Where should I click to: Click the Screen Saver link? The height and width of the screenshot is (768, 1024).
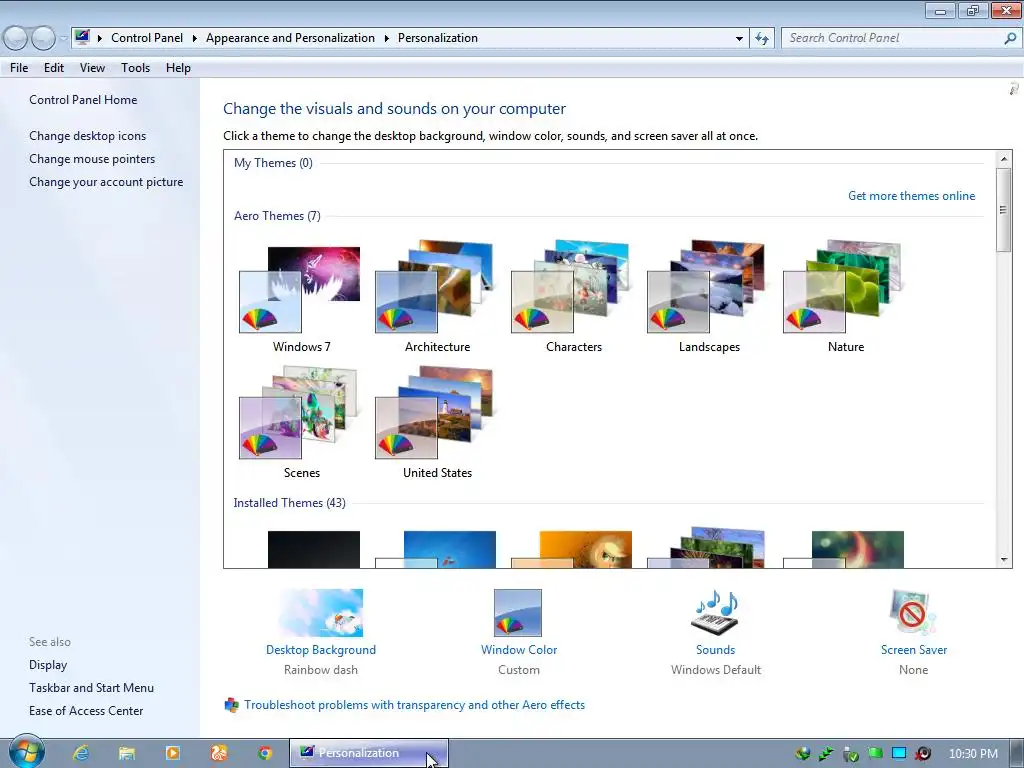(x=914, y=650)
